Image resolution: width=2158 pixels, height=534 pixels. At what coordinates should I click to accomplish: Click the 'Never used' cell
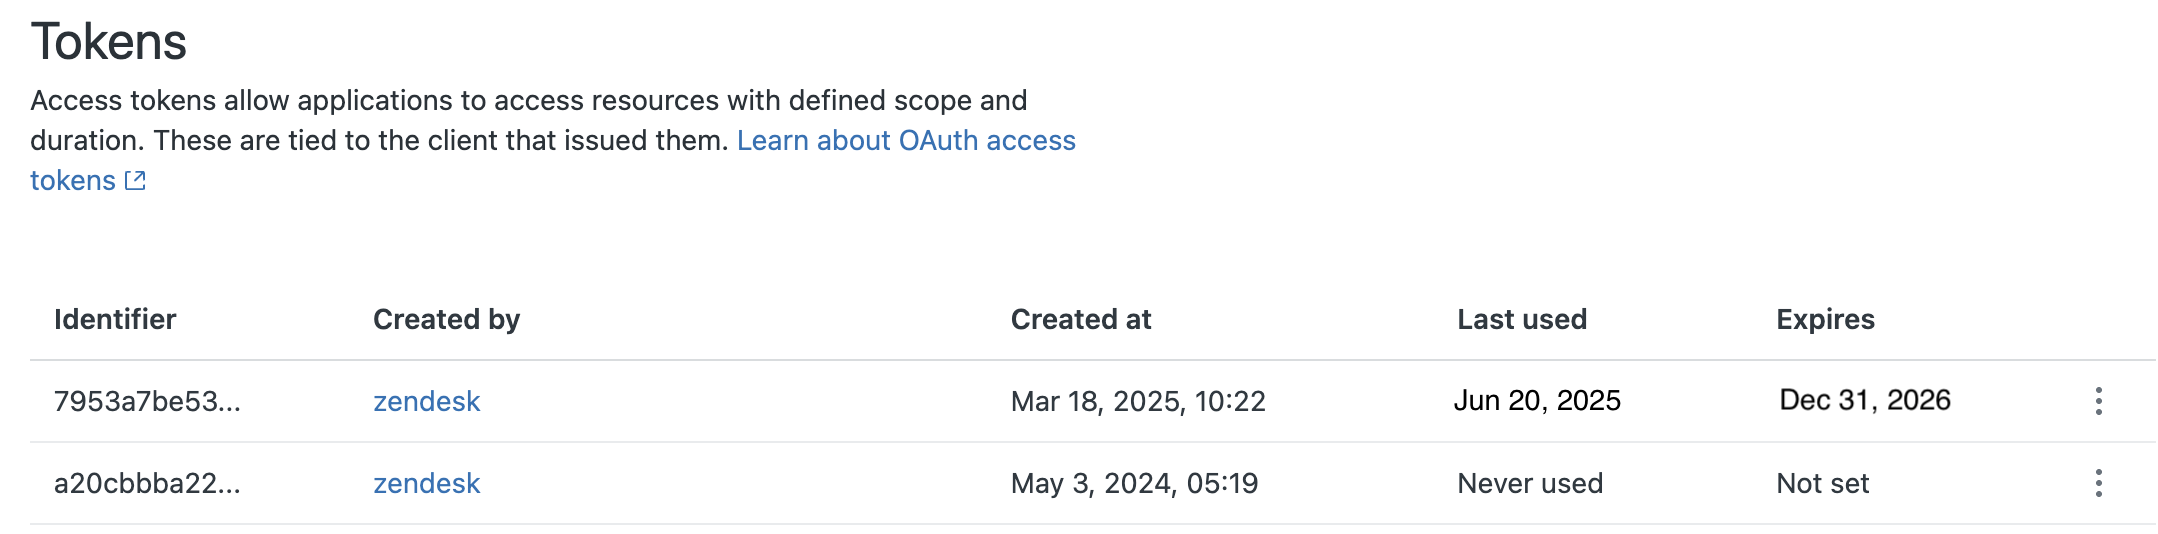point(1530,483)
